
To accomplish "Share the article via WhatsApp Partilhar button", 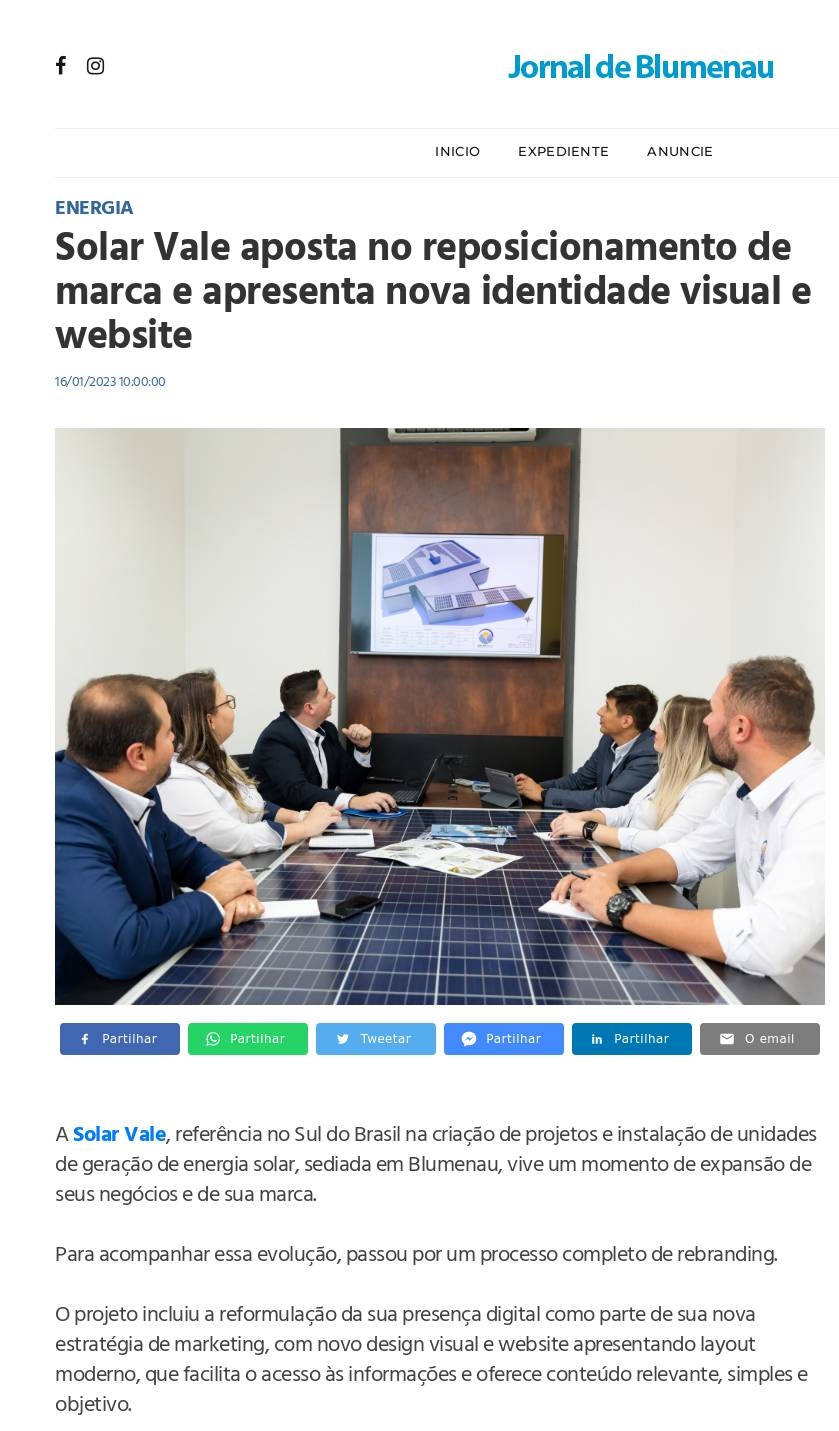I will (x=248, y=1039).
